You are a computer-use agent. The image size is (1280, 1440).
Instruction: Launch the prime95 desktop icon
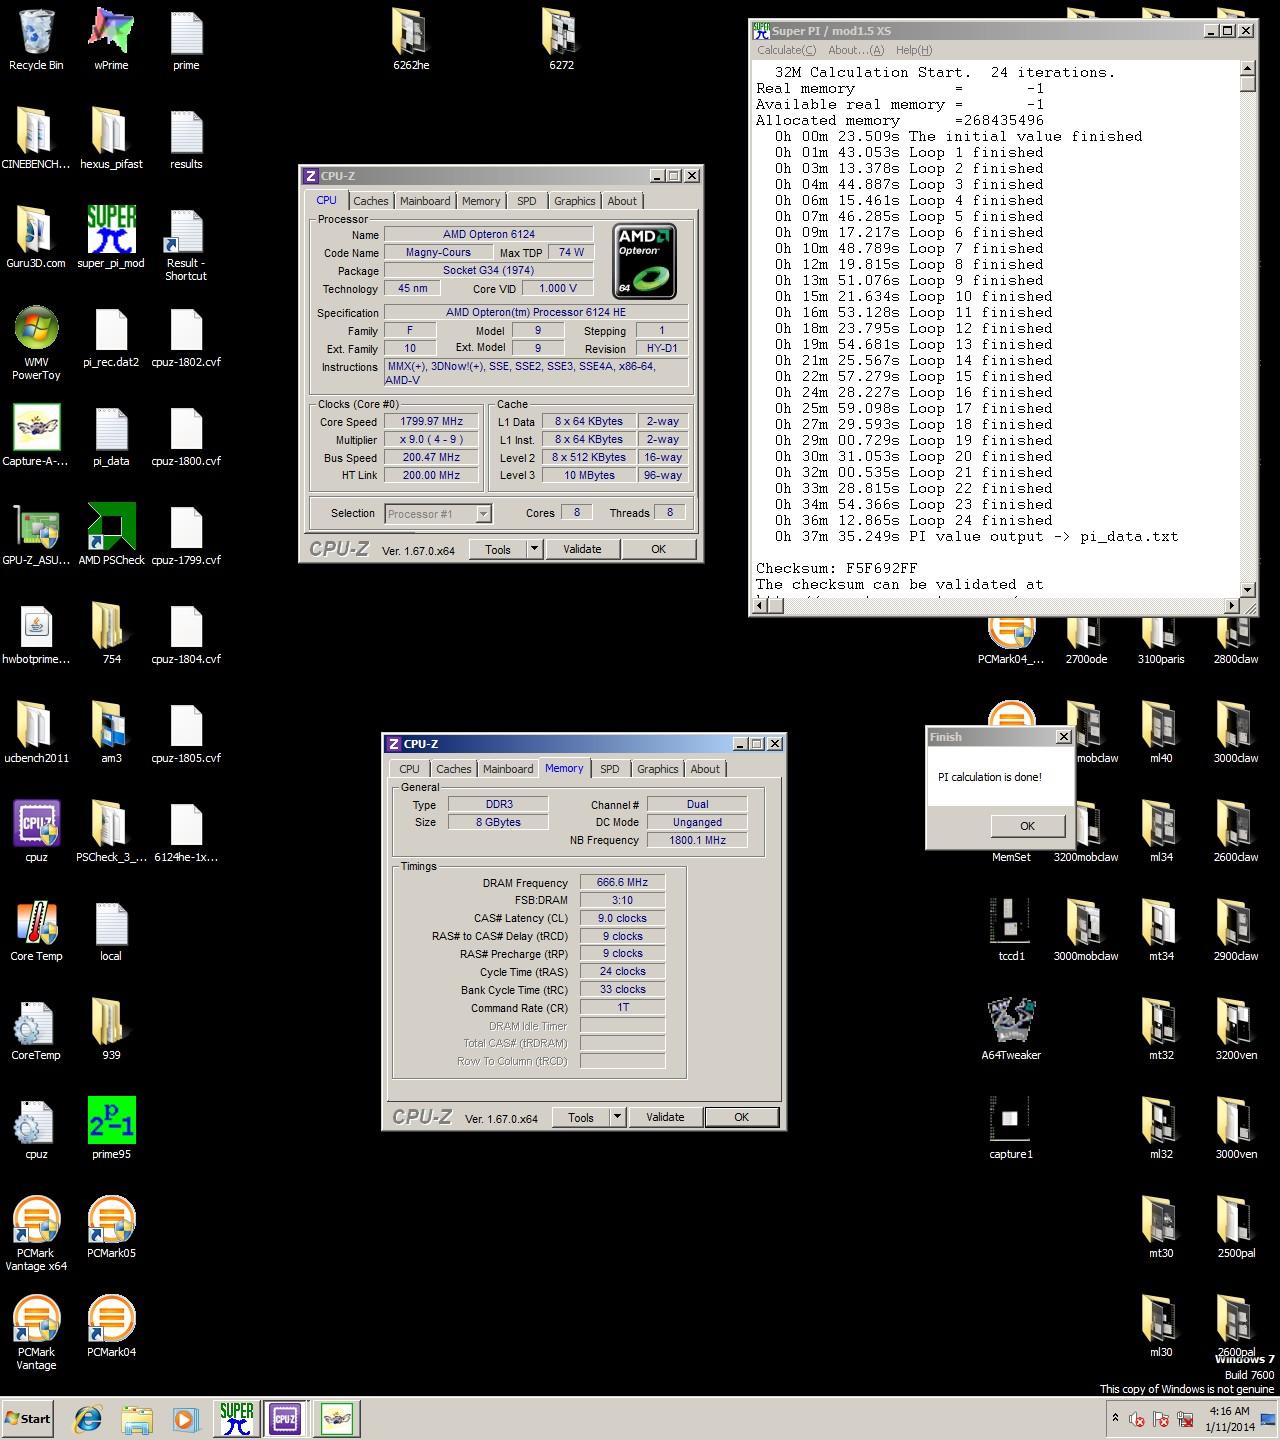tap(111, 1128)
